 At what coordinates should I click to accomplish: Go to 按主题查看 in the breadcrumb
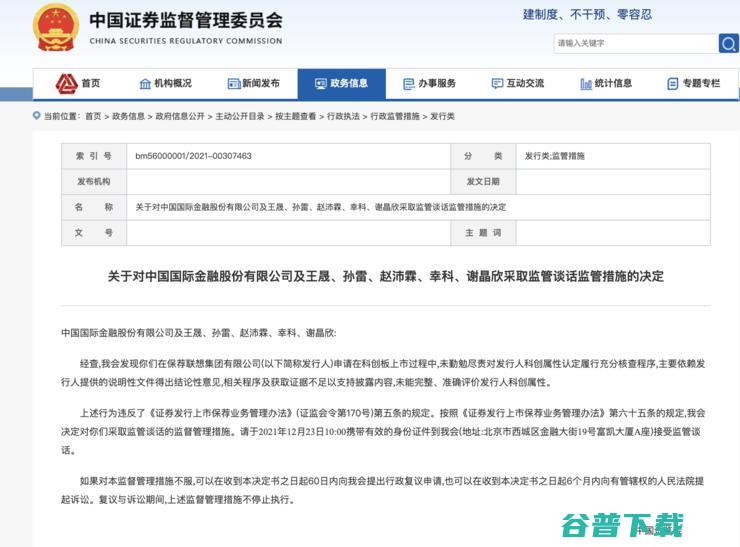point(295,116)
